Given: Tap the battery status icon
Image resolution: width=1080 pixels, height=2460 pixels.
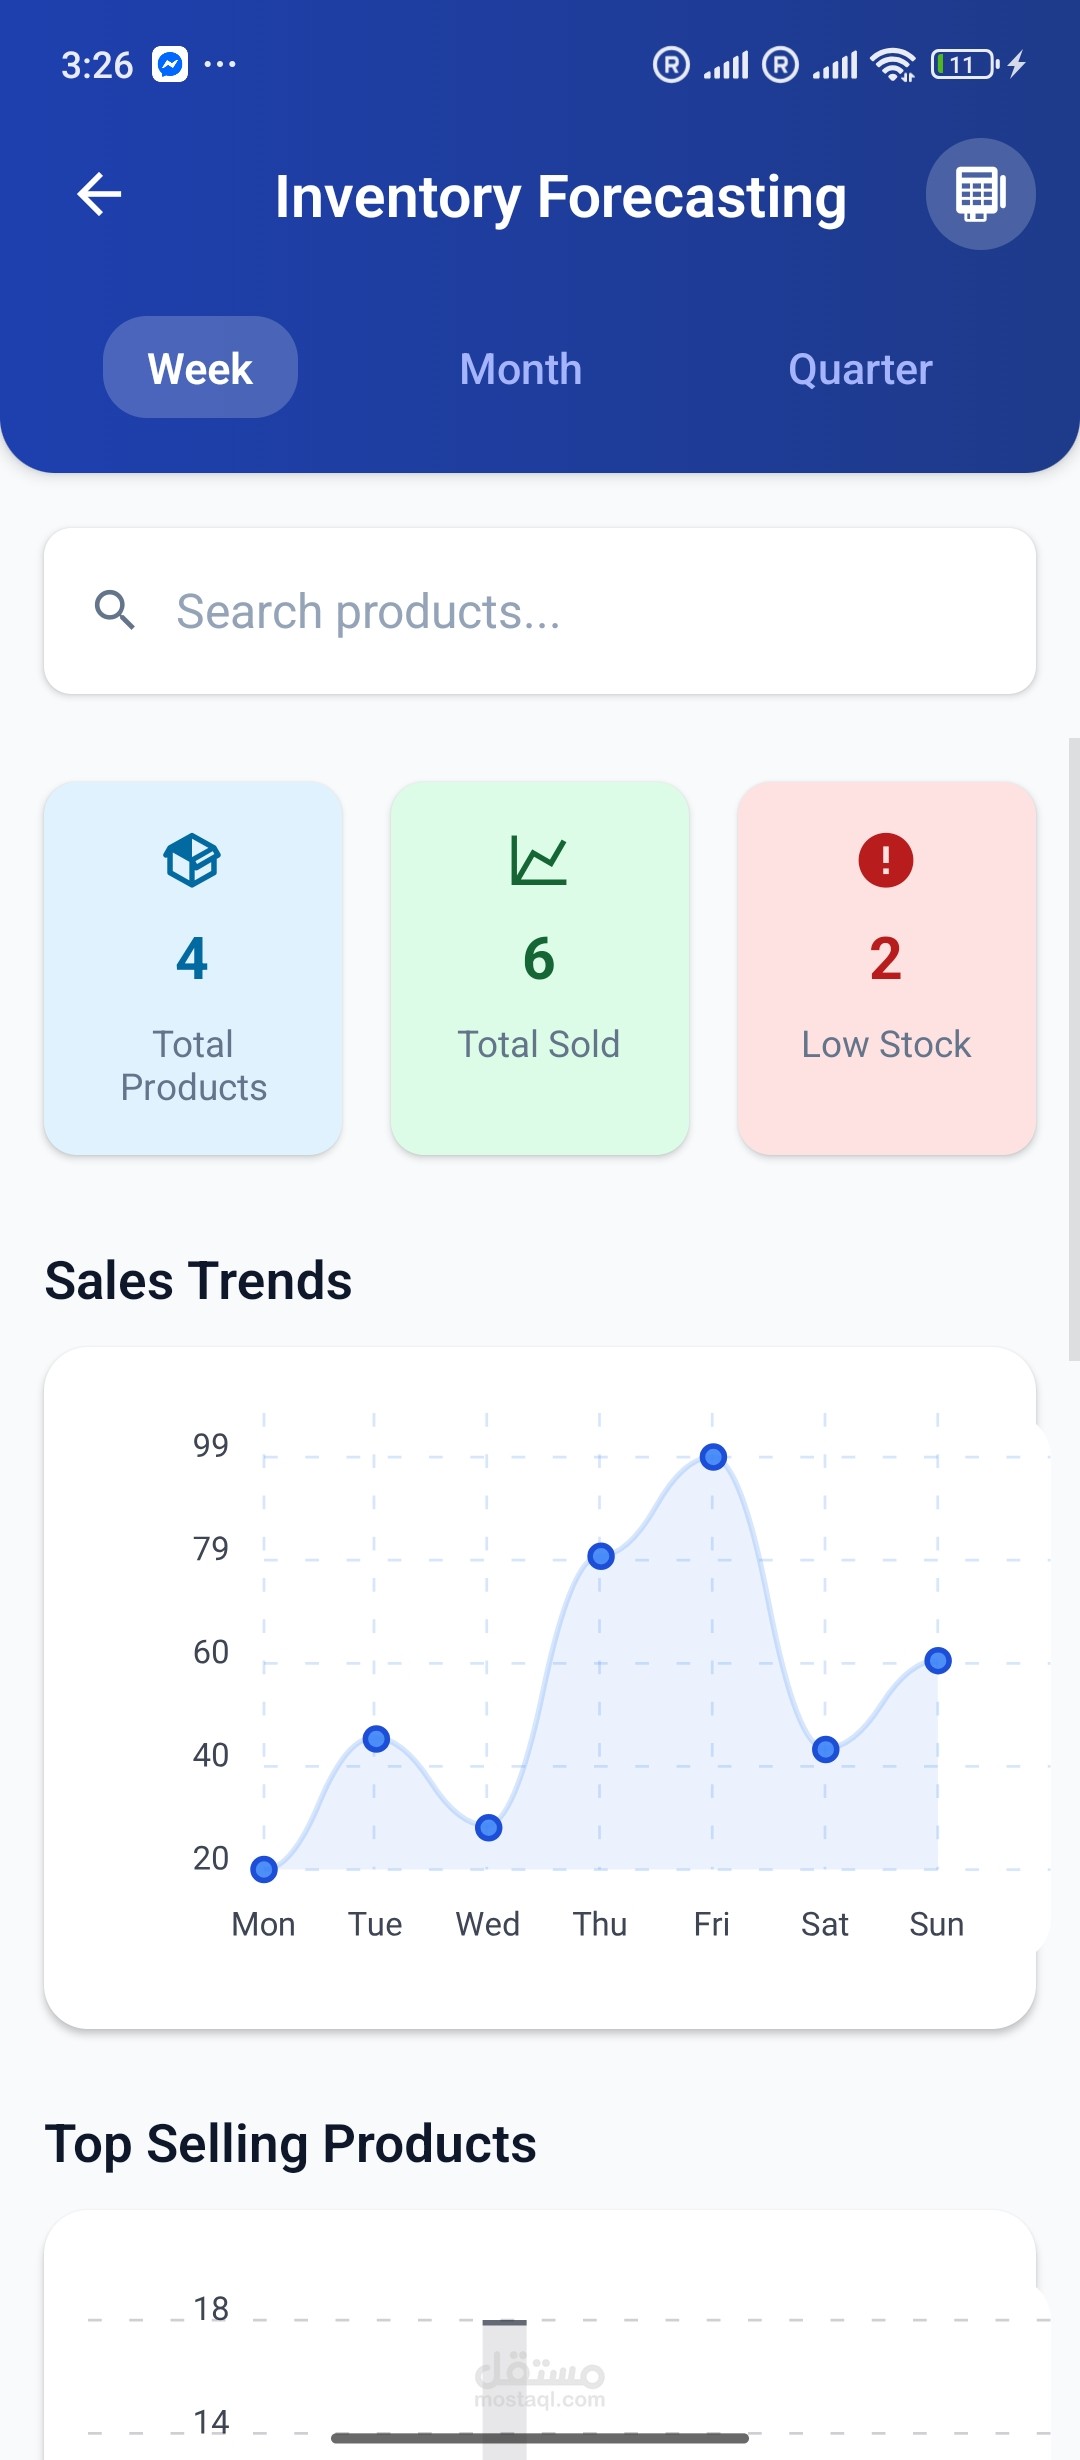Looking at the screenshot, I should 964,65.
